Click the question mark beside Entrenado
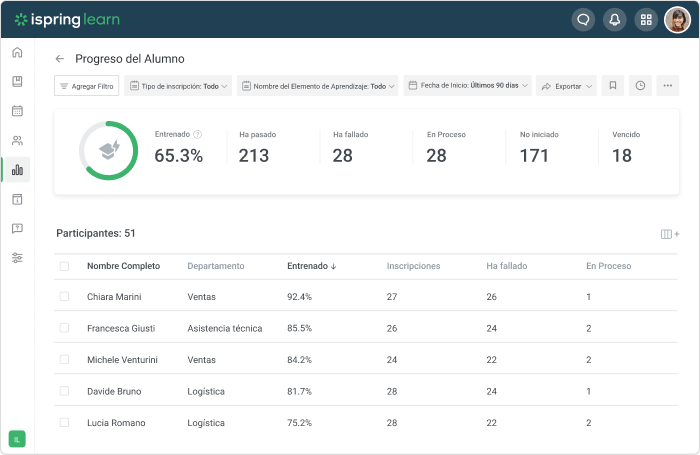 point(197,134)
